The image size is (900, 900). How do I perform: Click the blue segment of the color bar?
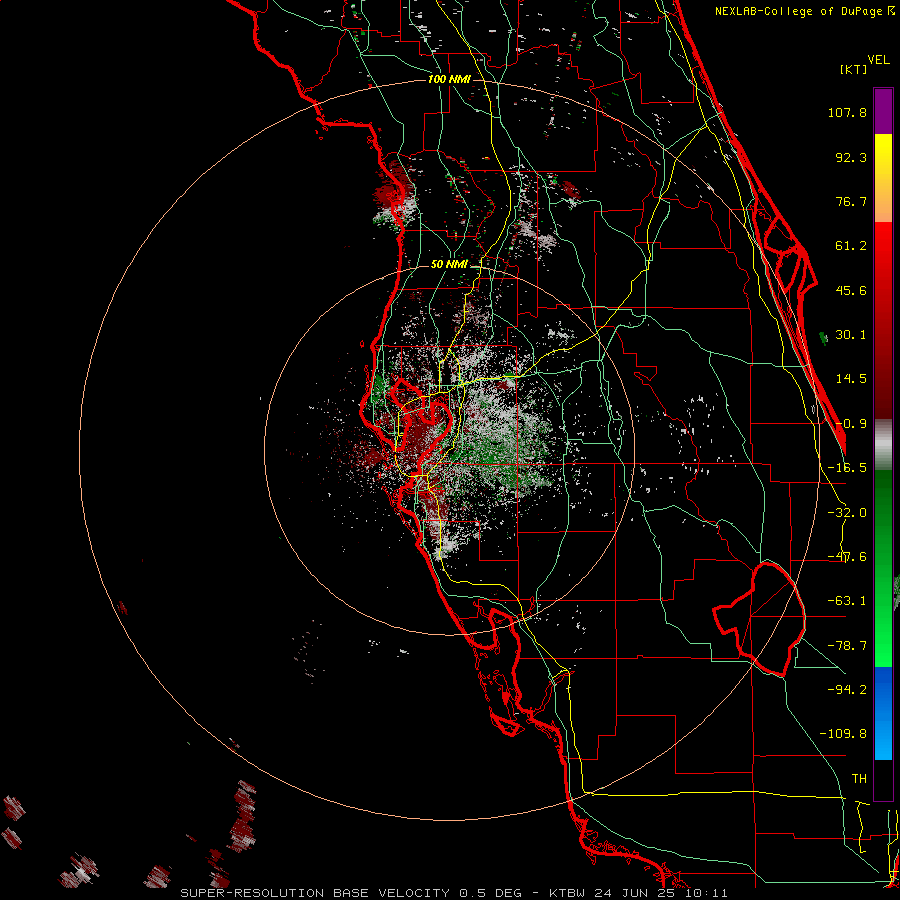click(x=883, y=713)
